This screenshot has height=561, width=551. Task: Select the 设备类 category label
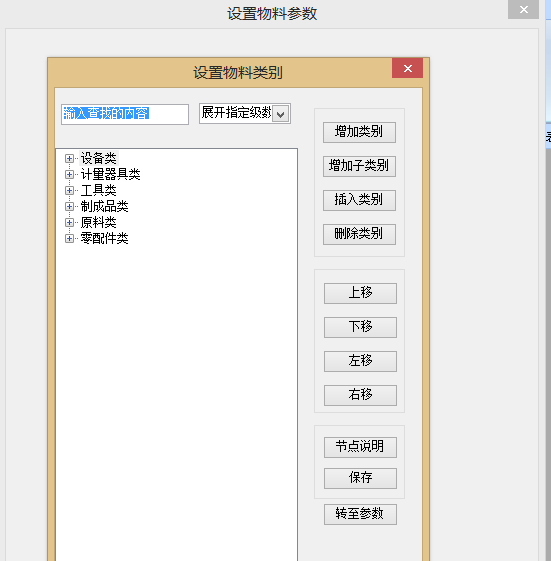[98, 158]
